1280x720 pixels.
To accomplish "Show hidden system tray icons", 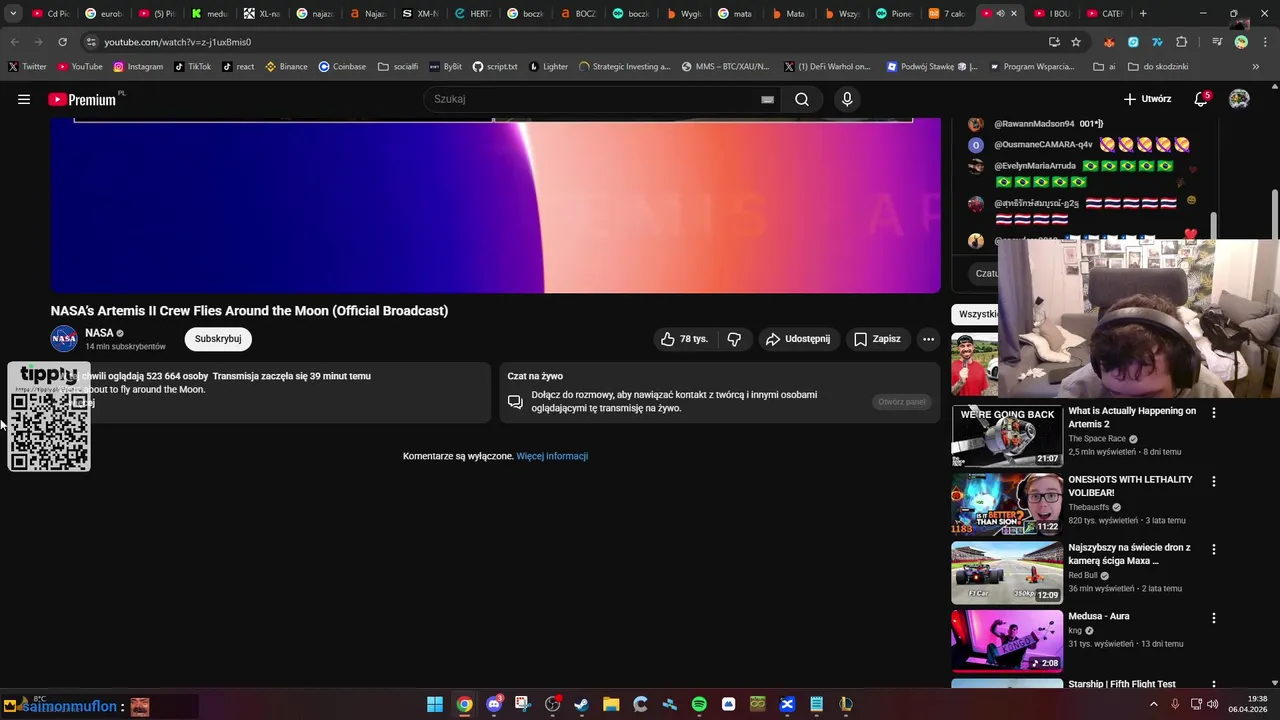I will coord(1153,704).
